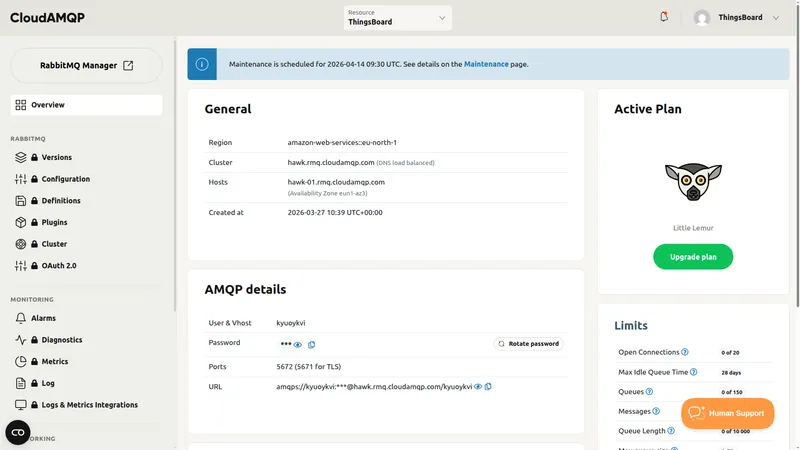This screenshot has width=800, height=450.
Task: Click the Overview grid icon
Action: tap(20, 105)
